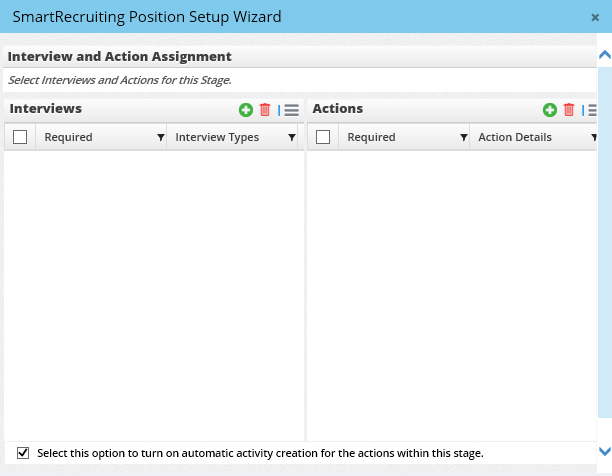The width and height of the screenshot is (612, 476).
Task: Add a new interview with the green plus
Action: click(246, 110)
